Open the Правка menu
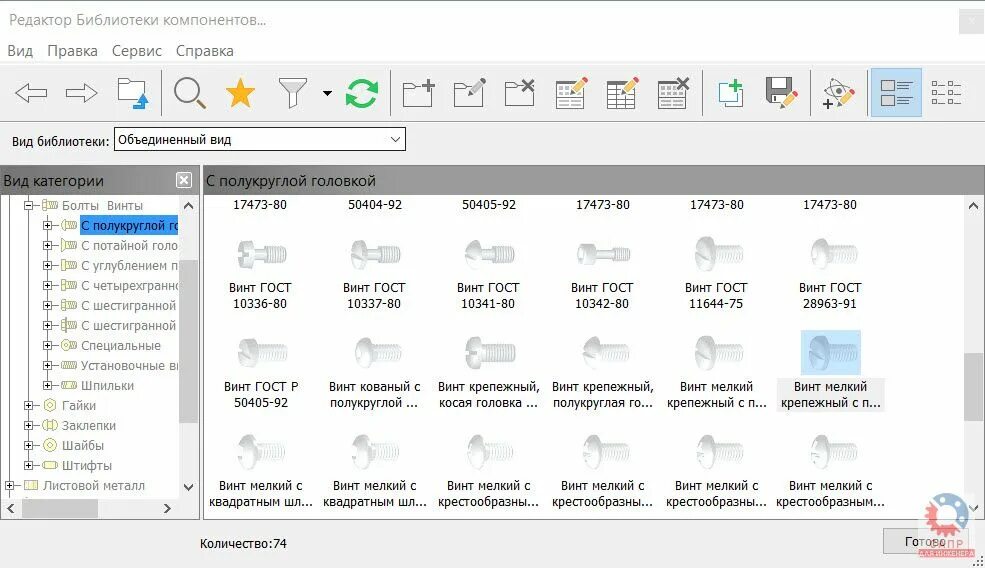 click(x=72, y=51)
